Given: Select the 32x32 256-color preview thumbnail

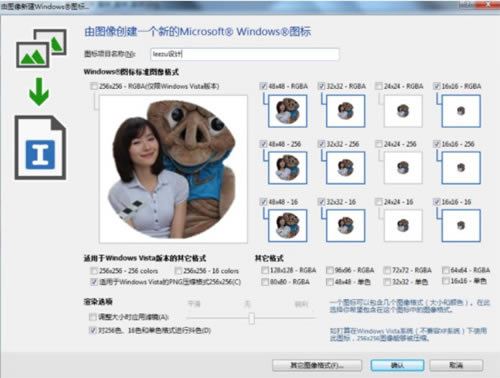Looking at the screenshot, I should (346, 168).
